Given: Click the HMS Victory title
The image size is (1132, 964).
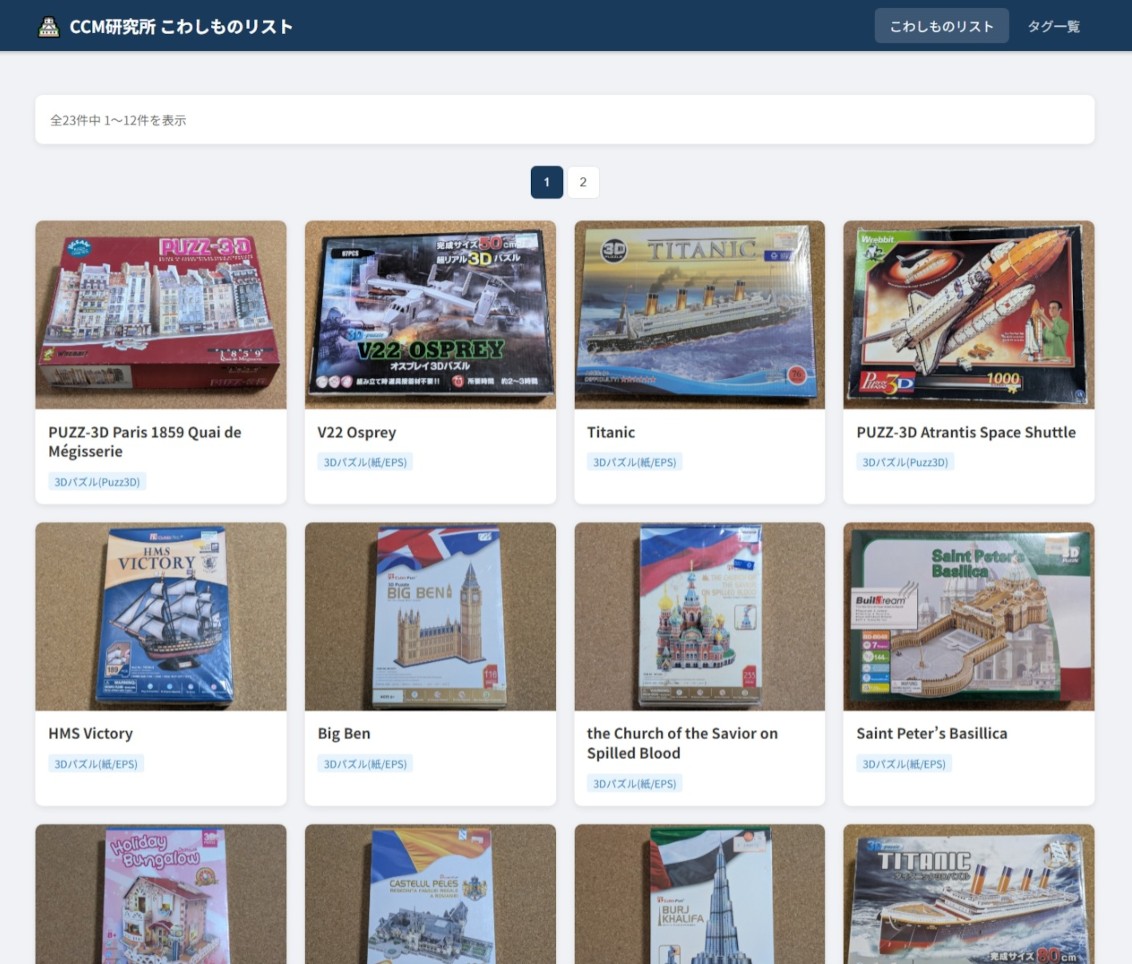Looking at the screenshot, I should click(x=90, y=734).
